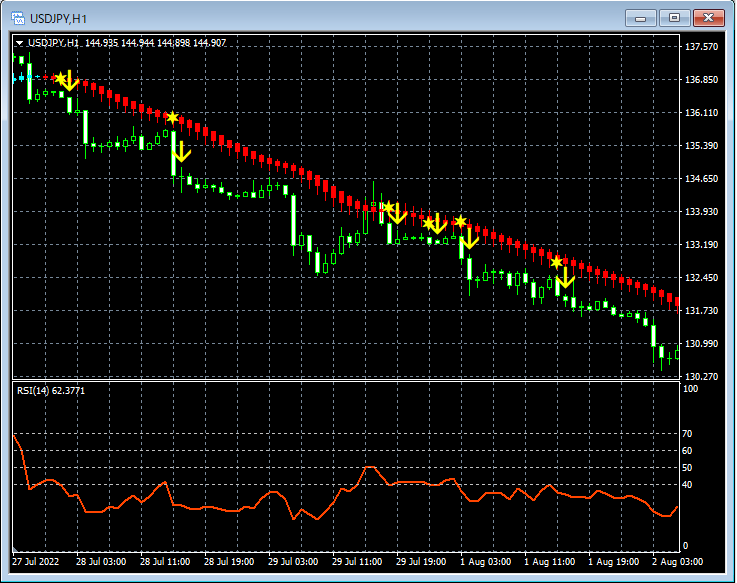This screenshot has width=737, height=583.
Task: Click the 137.570 price scale label
Action: pos(701,47)
